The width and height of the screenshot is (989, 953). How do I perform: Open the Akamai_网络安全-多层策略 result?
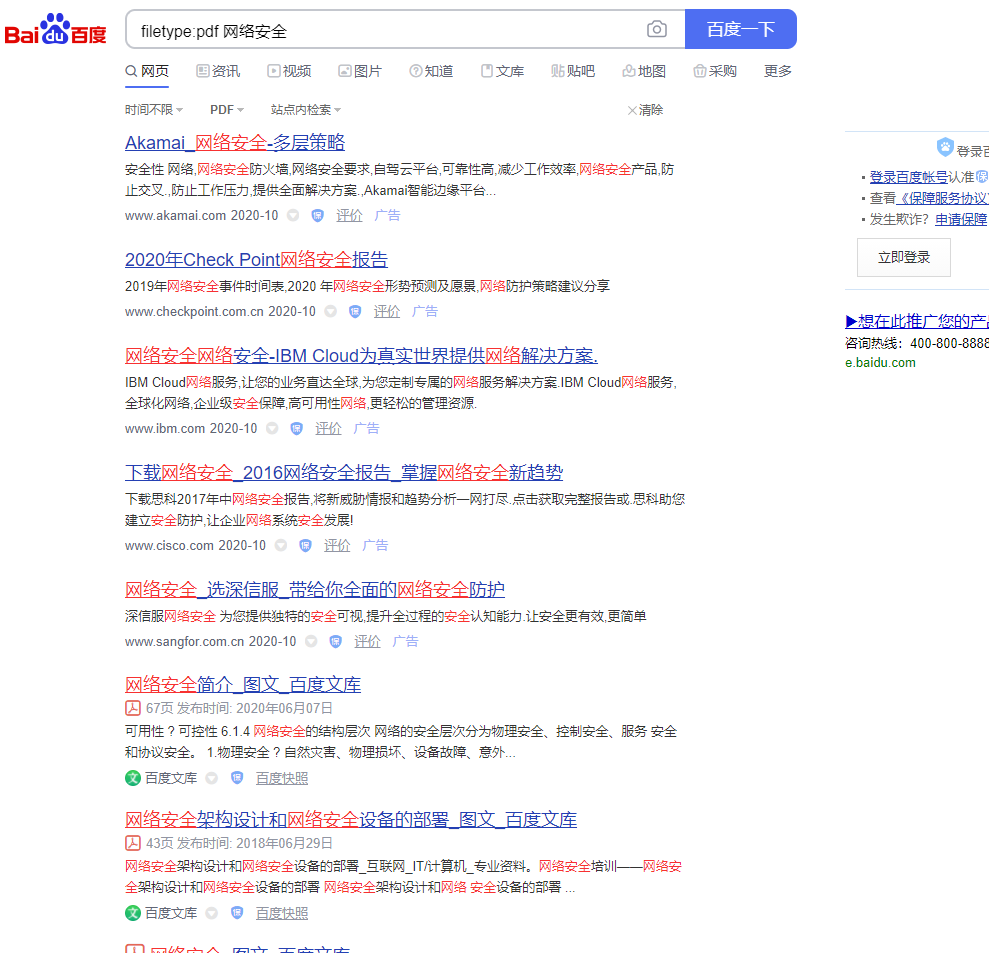pos(235,143)
